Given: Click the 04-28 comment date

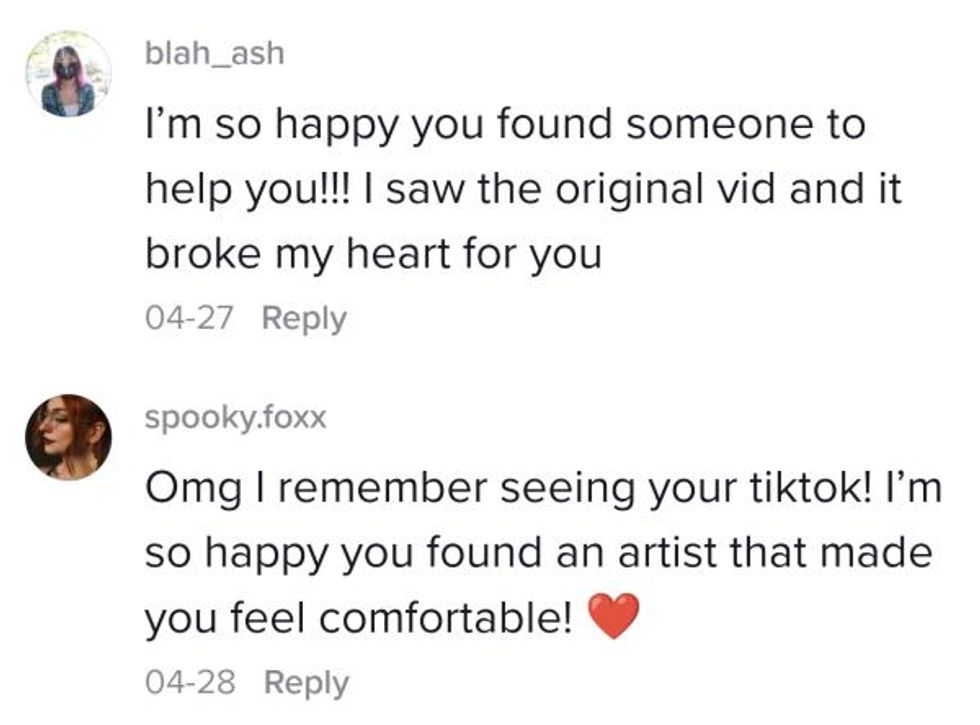Looking at the screenshot, I should click(190, 682).
